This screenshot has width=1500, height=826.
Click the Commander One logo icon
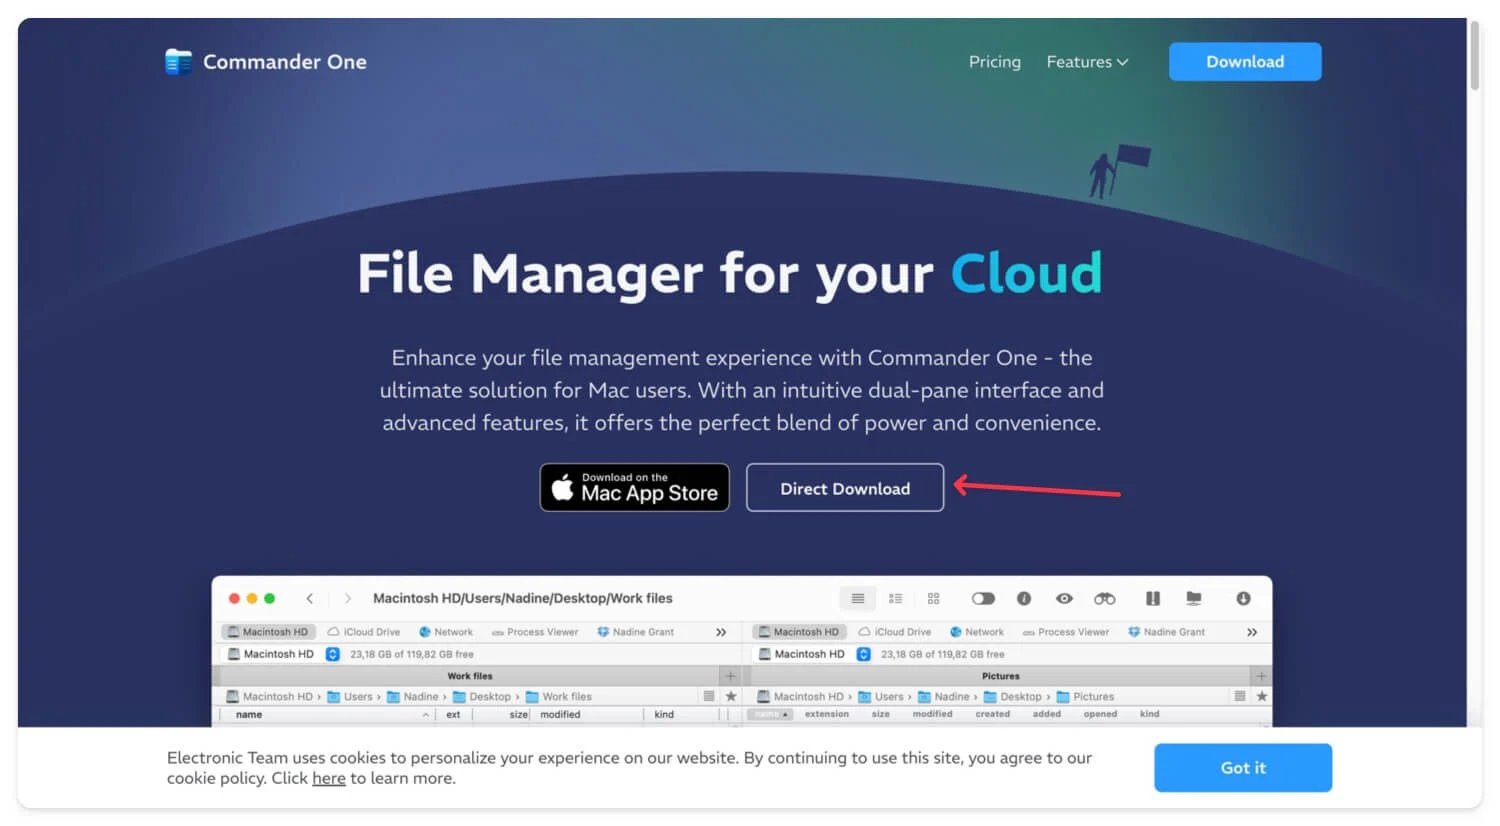[178, 62]
